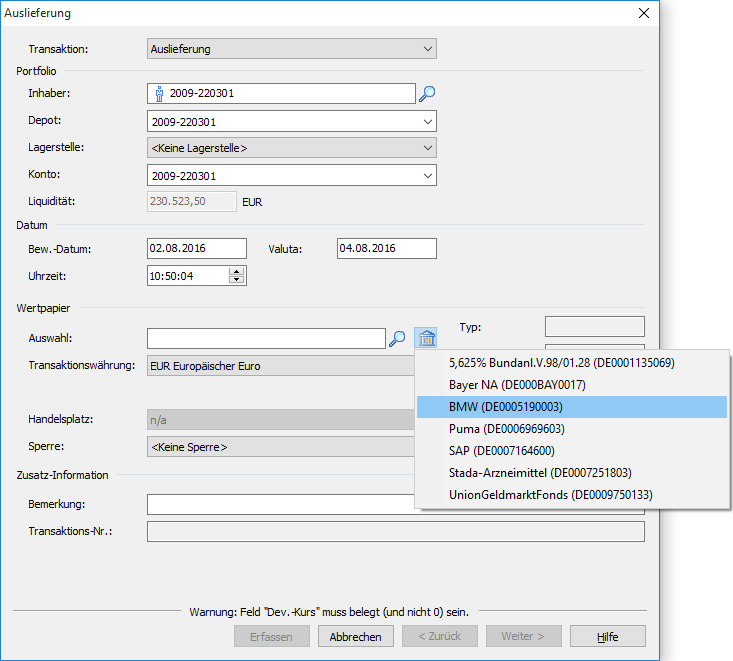733x661 pixels.
Task: Click the Valuta date field
Action: tap(386, 249)
